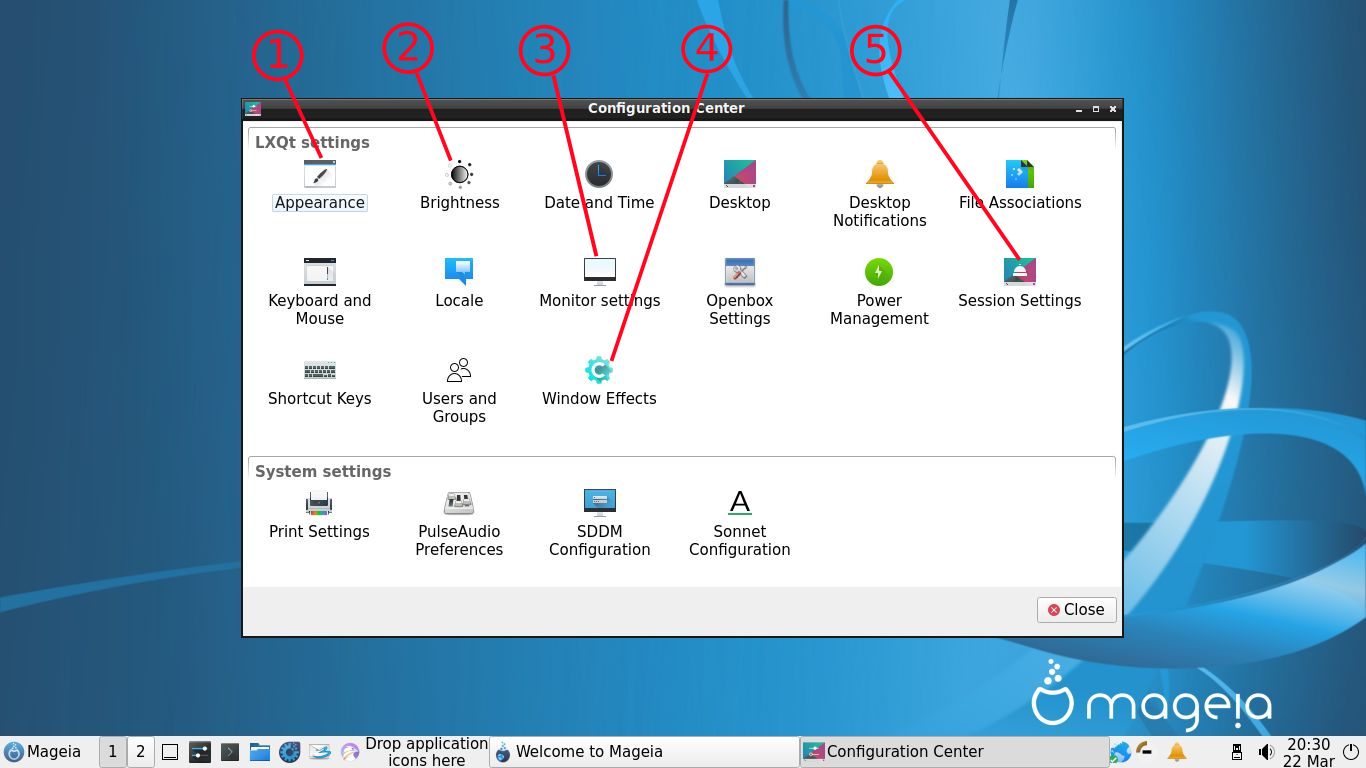Click the Configuration Center title bar icon

coord(253,108)
